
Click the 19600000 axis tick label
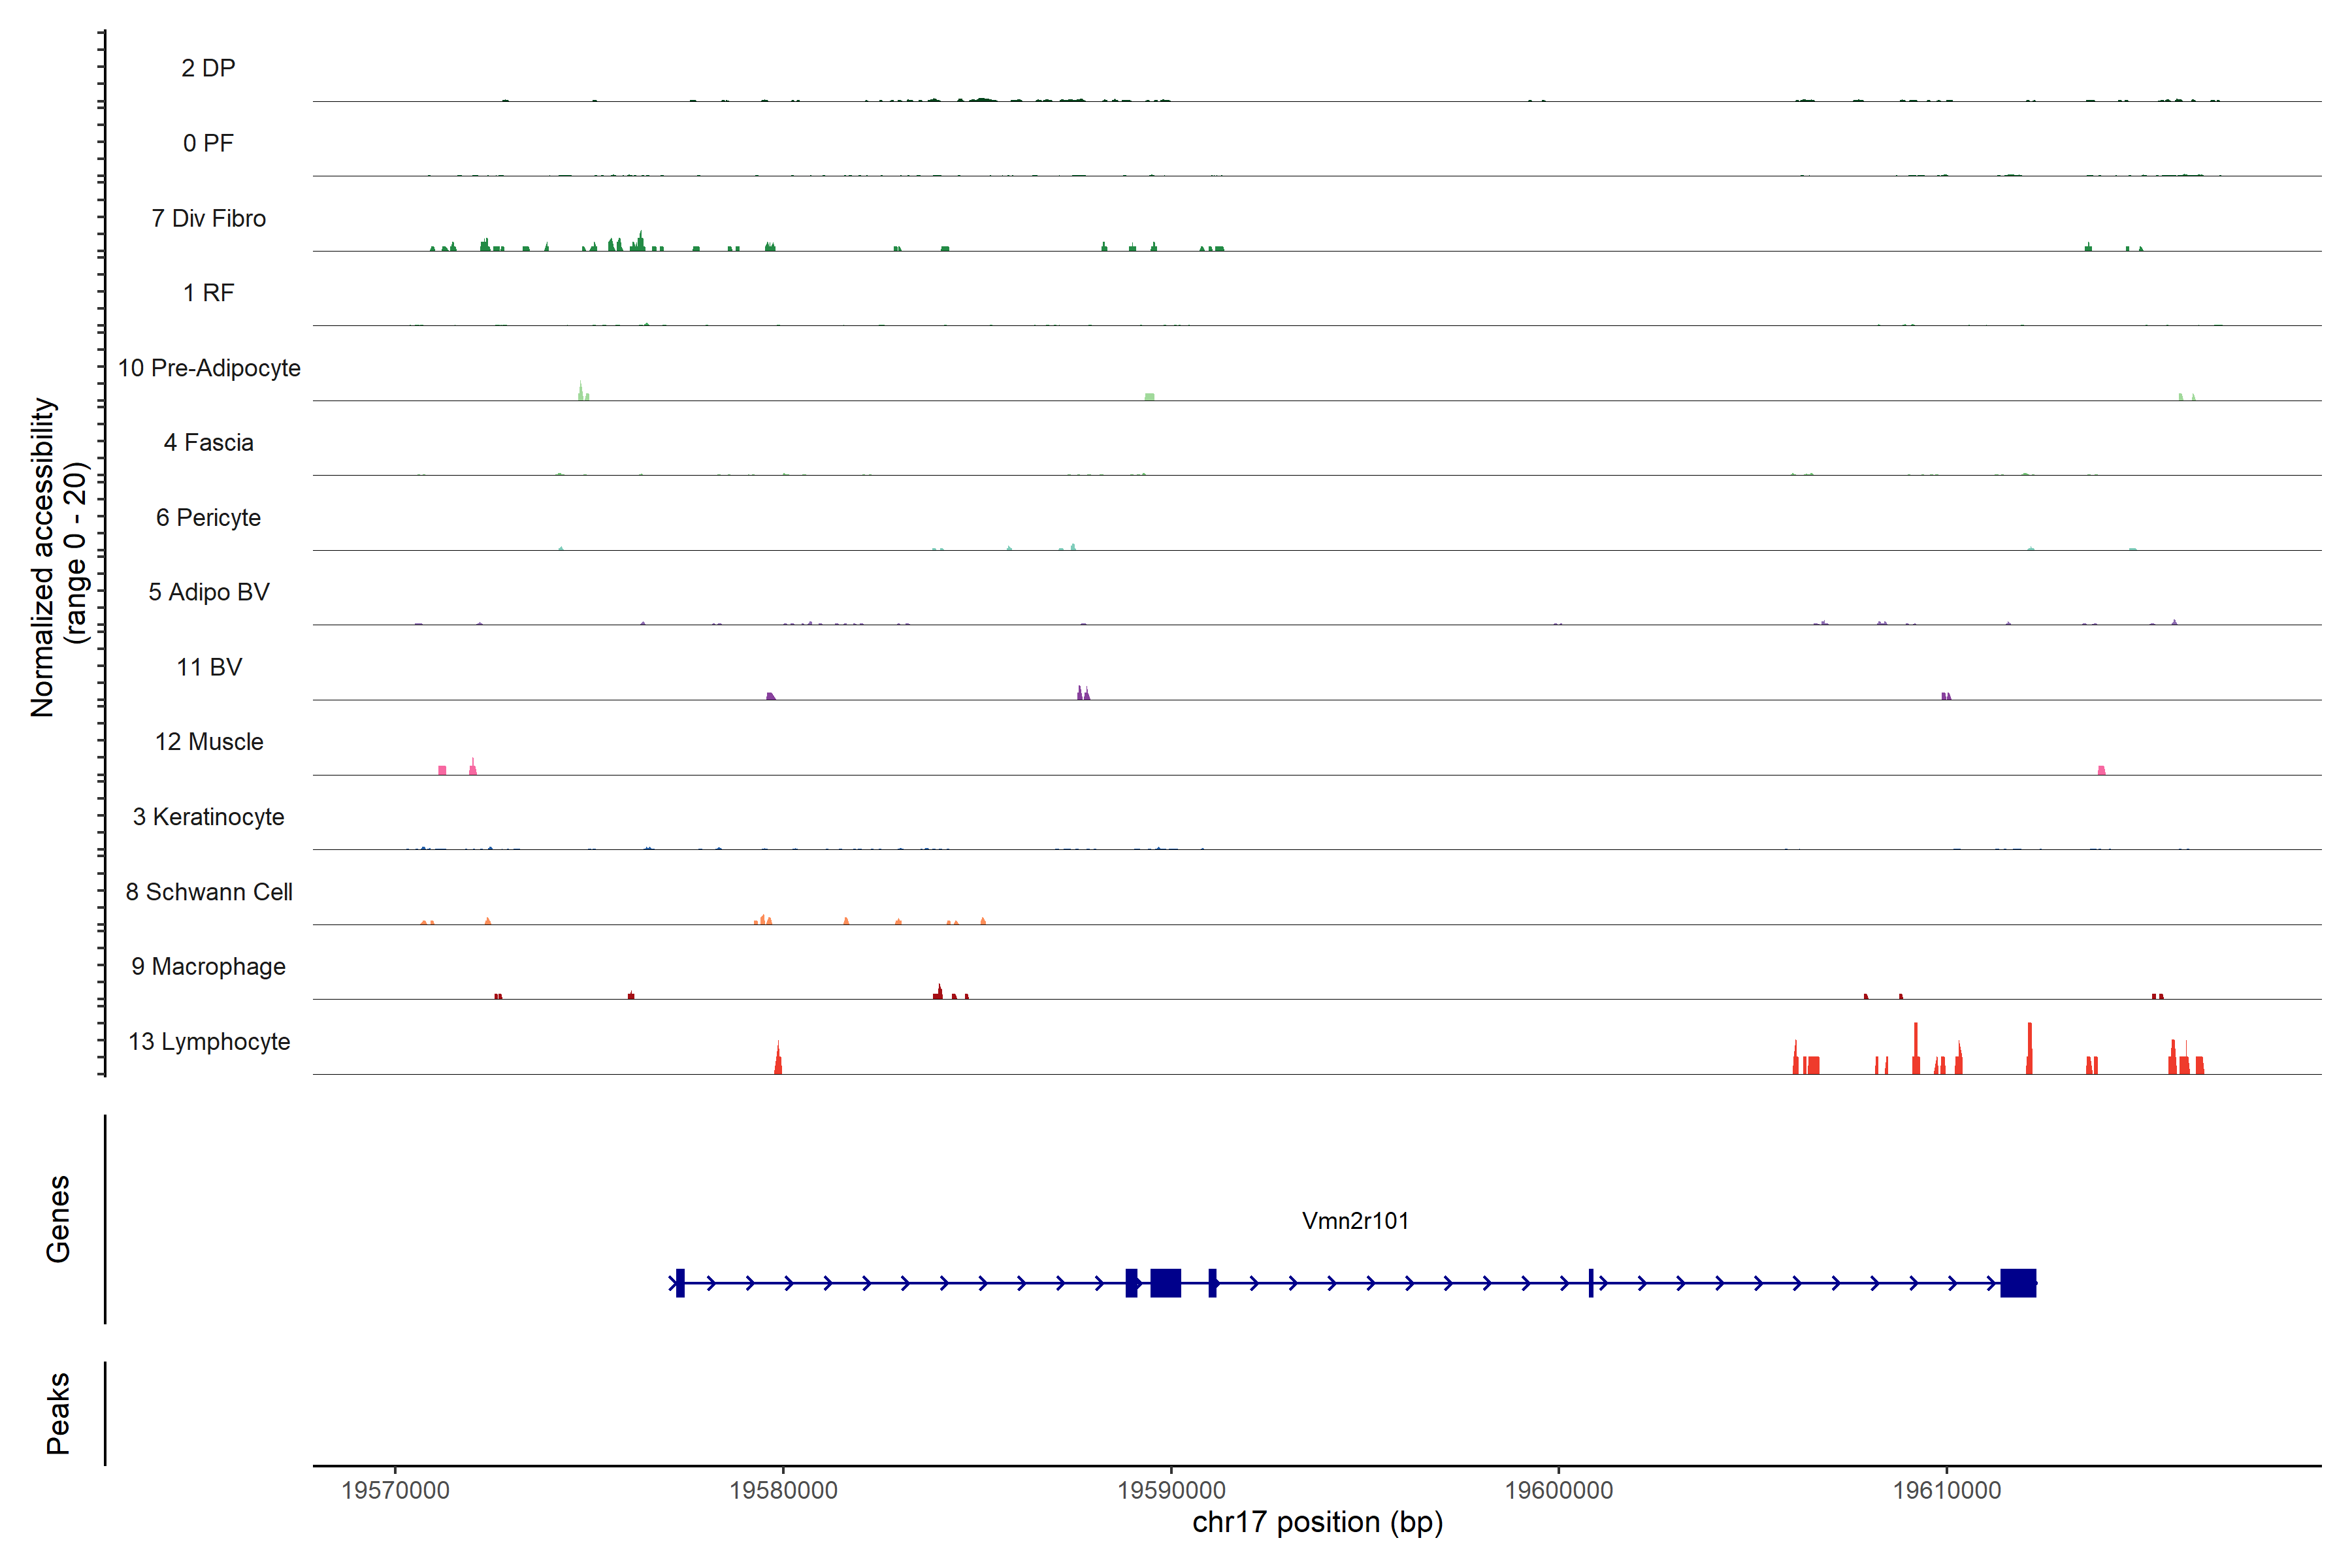pyautogui.click(x=1559, y=1490)
